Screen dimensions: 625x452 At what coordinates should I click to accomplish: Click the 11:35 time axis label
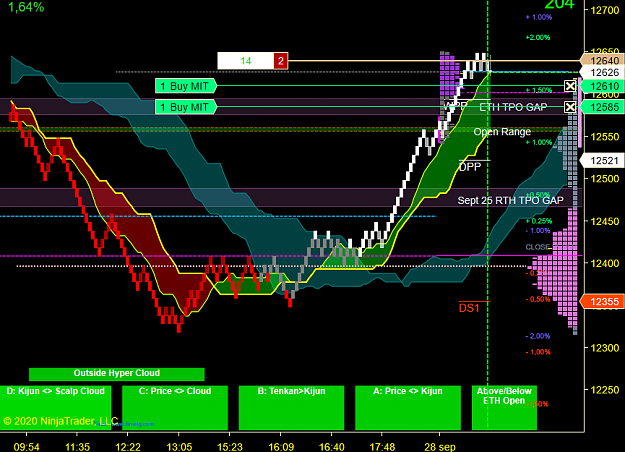click(77, 447)
